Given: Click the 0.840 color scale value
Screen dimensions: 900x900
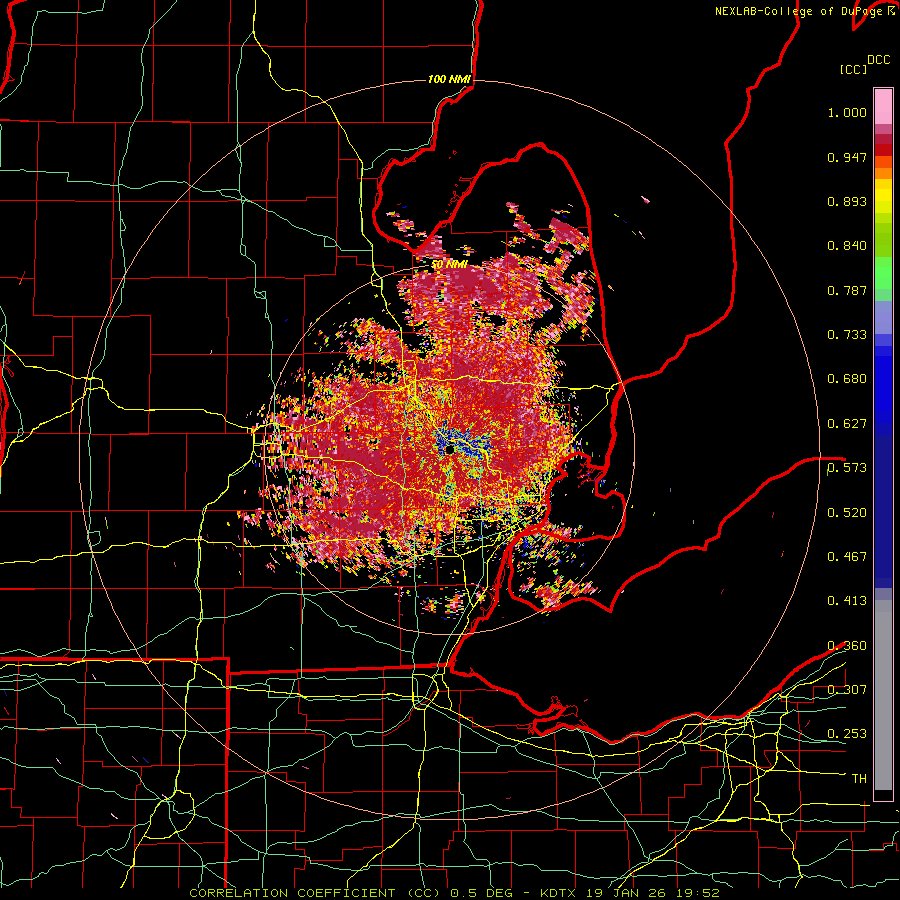Looking at the screenshot, I should point(847,246).
